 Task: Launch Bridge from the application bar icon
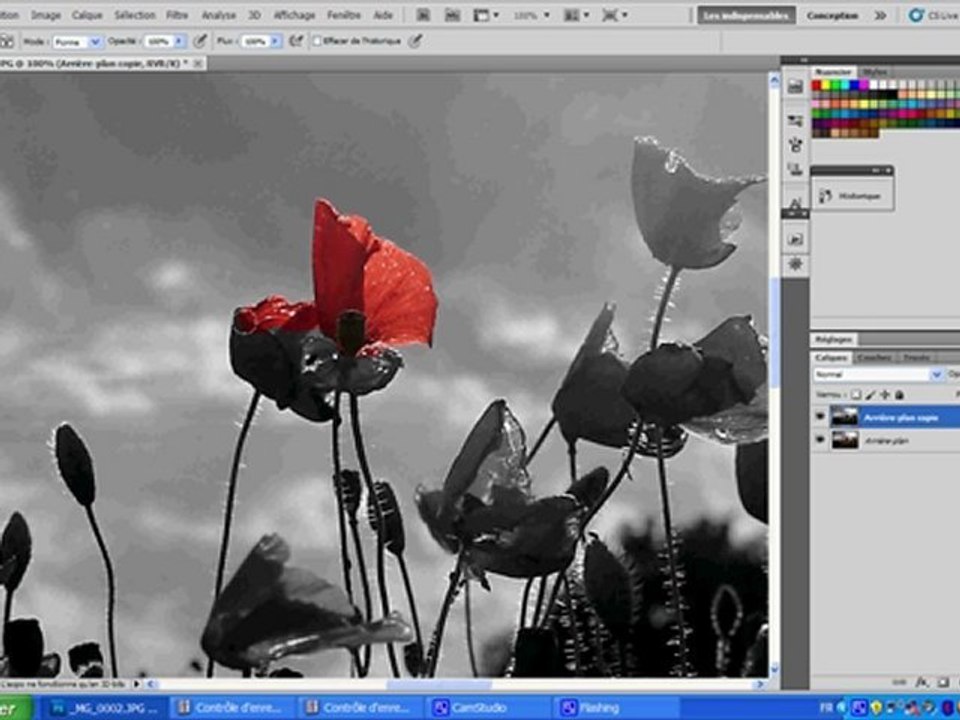coord(423,15)
